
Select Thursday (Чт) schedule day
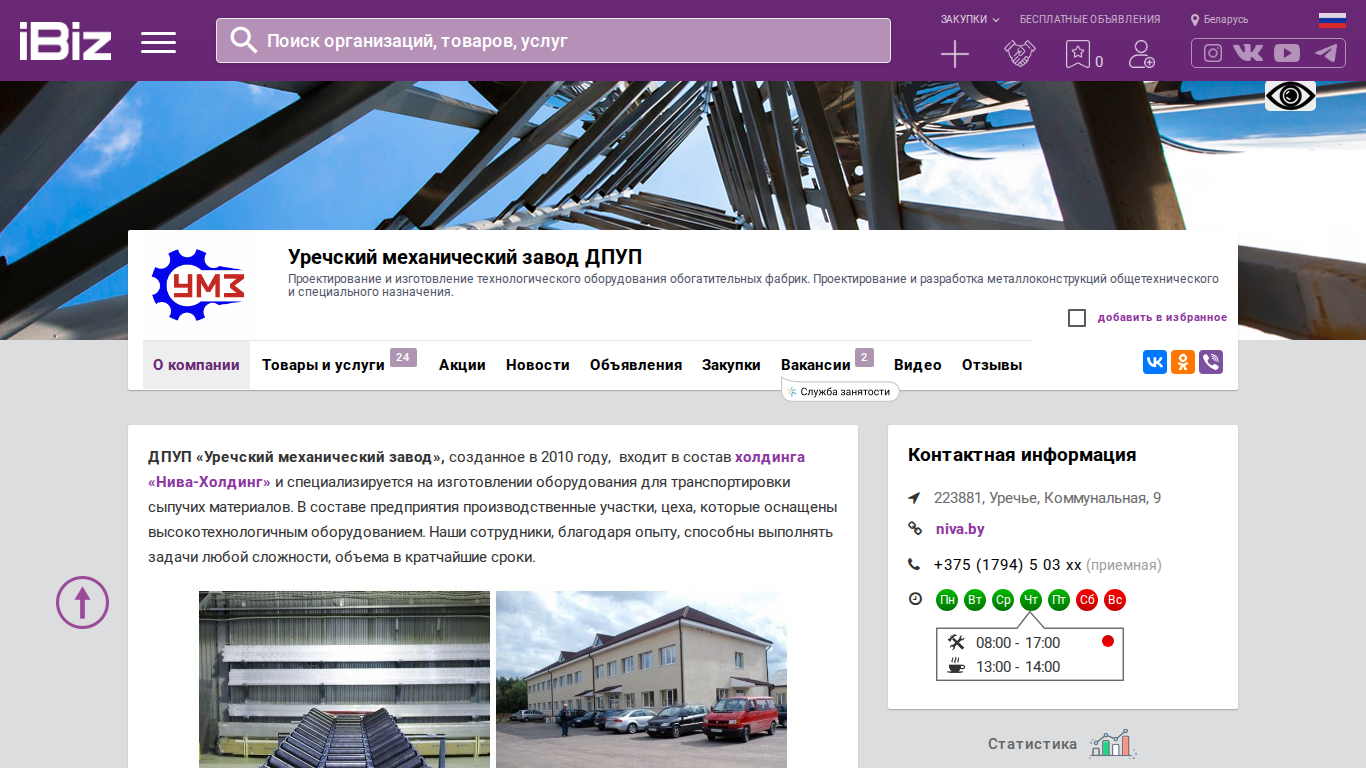tap(1031, 600)
